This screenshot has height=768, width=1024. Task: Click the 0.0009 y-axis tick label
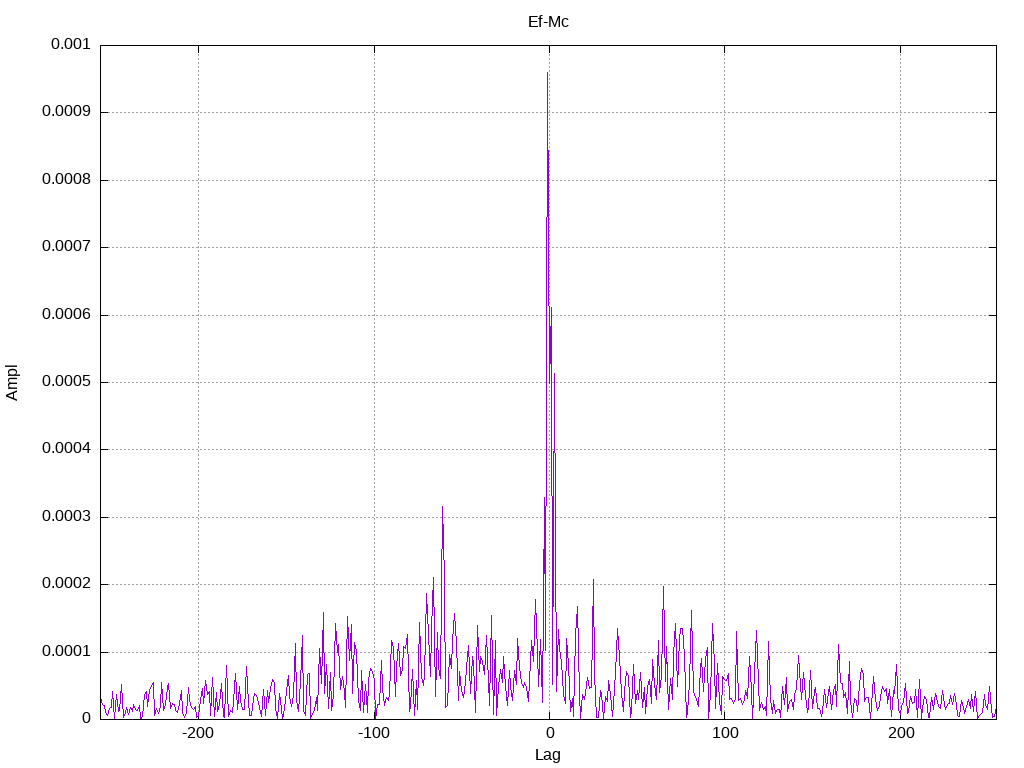tap(67, 112)
